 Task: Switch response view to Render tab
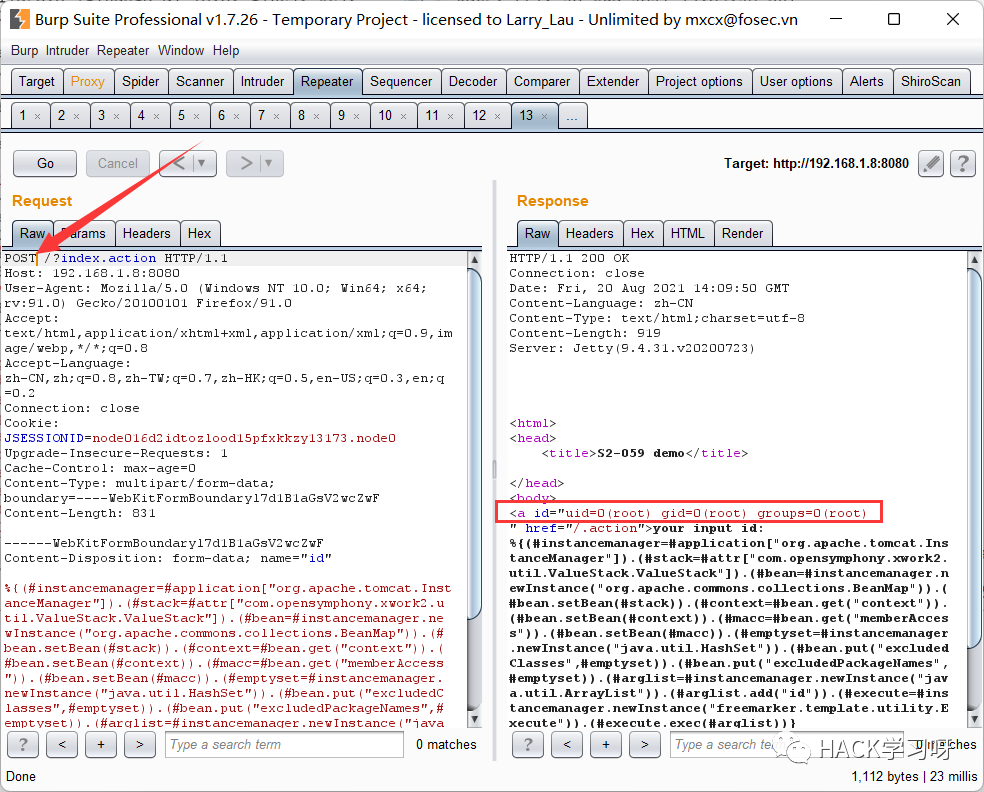coord(742,233)
